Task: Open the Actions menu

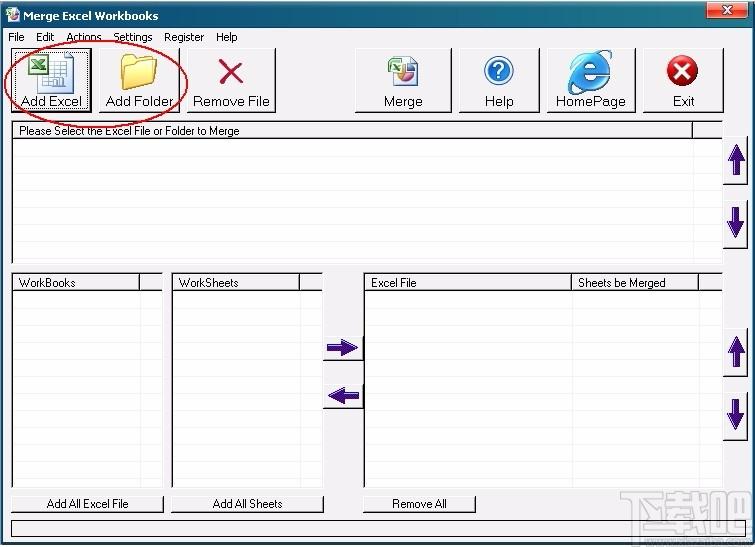Action: 84,37
